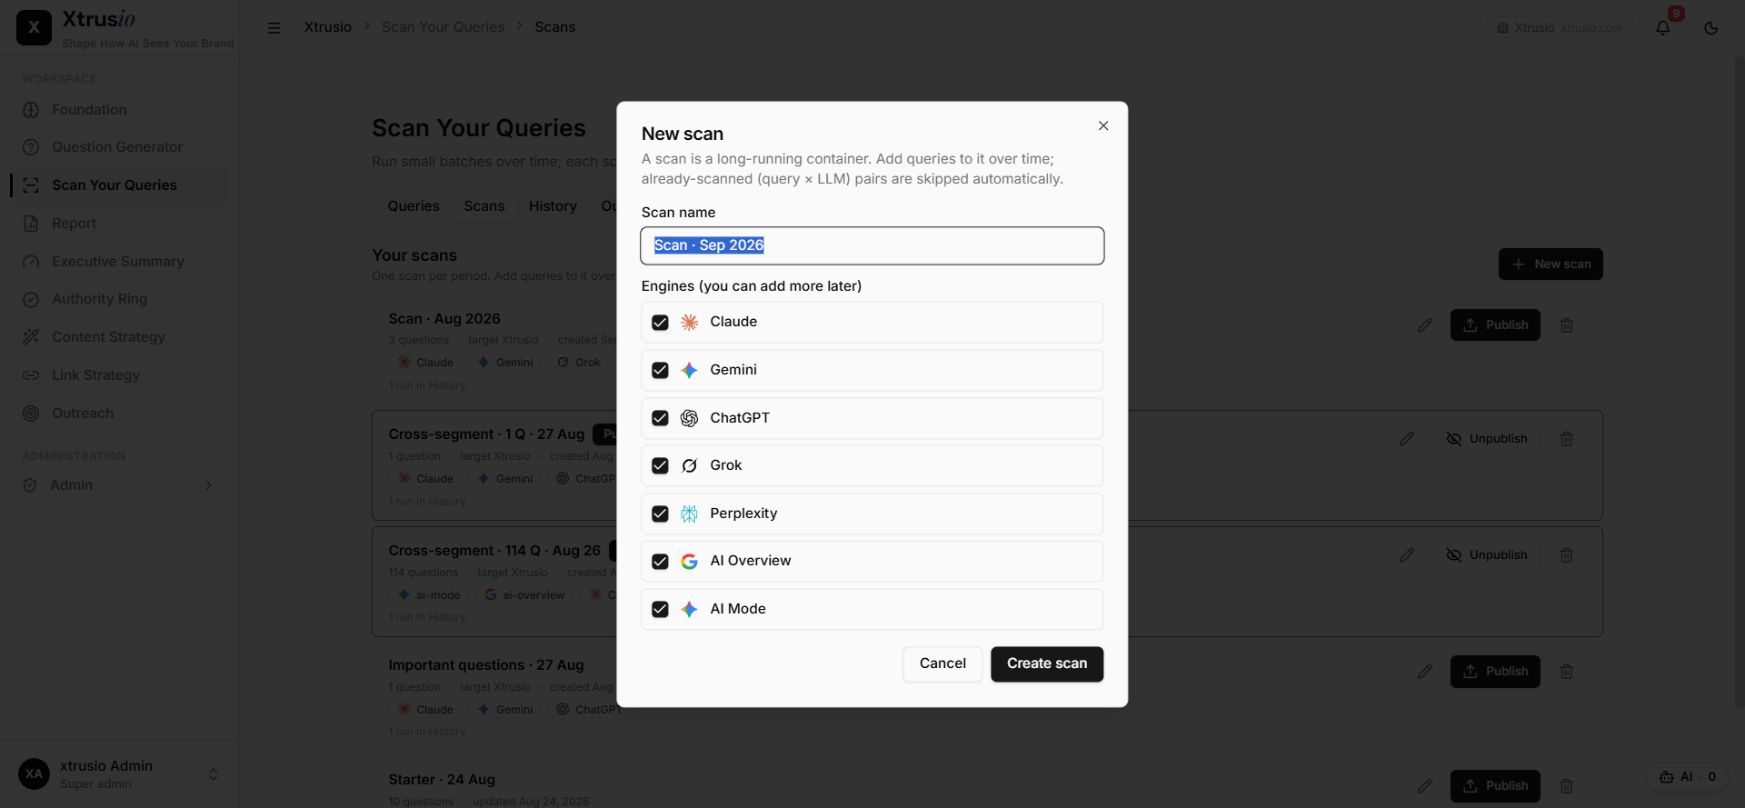Edit the Important questions scan

(x=1424, y=671)
